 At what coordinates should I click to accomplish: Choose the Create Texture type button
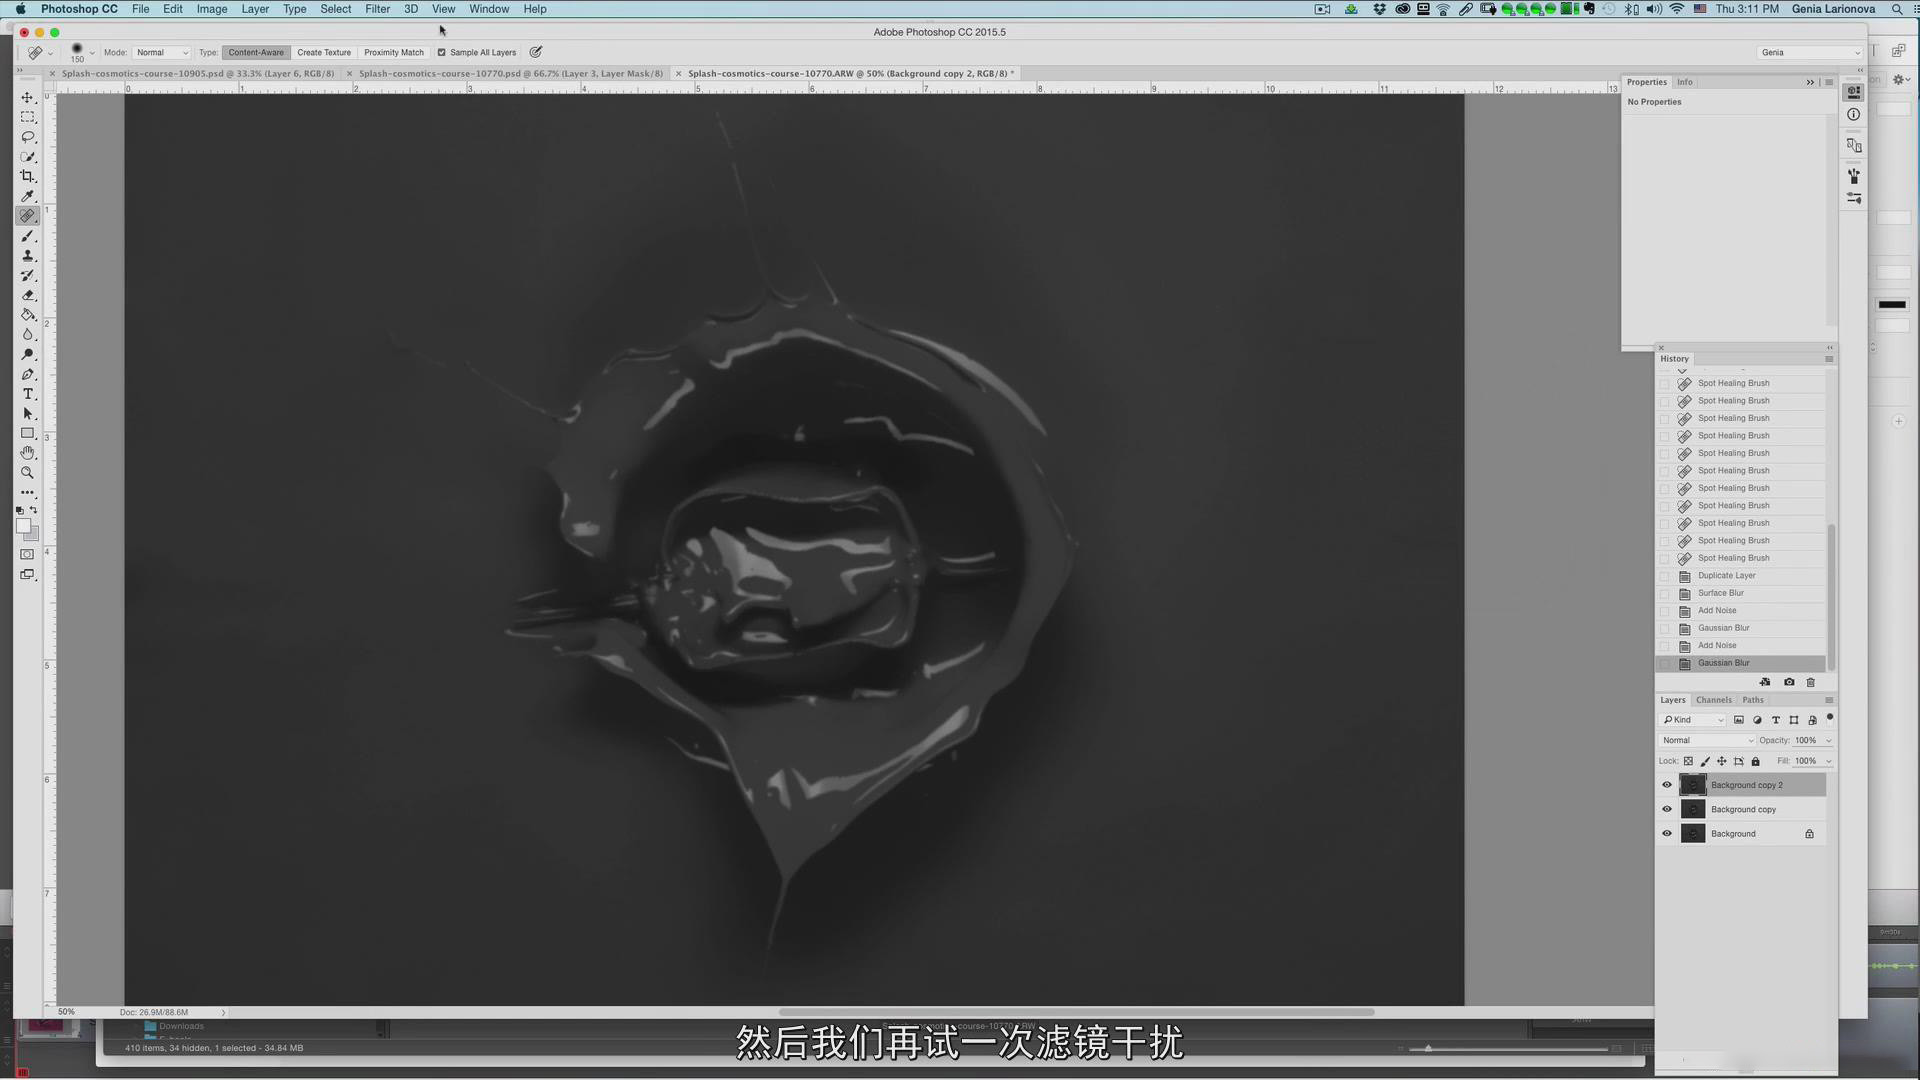pyautogui.click(x=324, y=53)
